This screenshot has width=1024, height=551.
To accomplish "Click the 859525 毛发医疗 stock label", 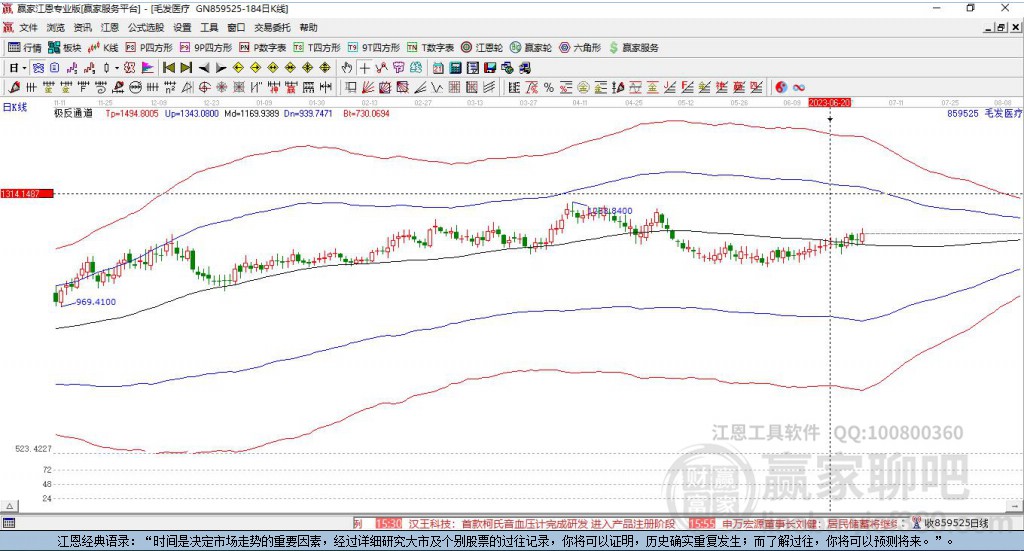I will pos(985,114).
